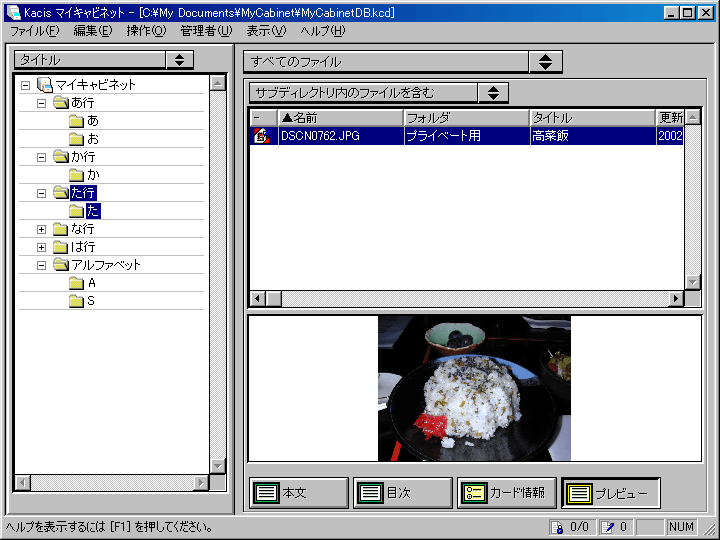This screenshot has height=540, width=720.
Task: Click the 更新 column header
Action: (670, 118)
